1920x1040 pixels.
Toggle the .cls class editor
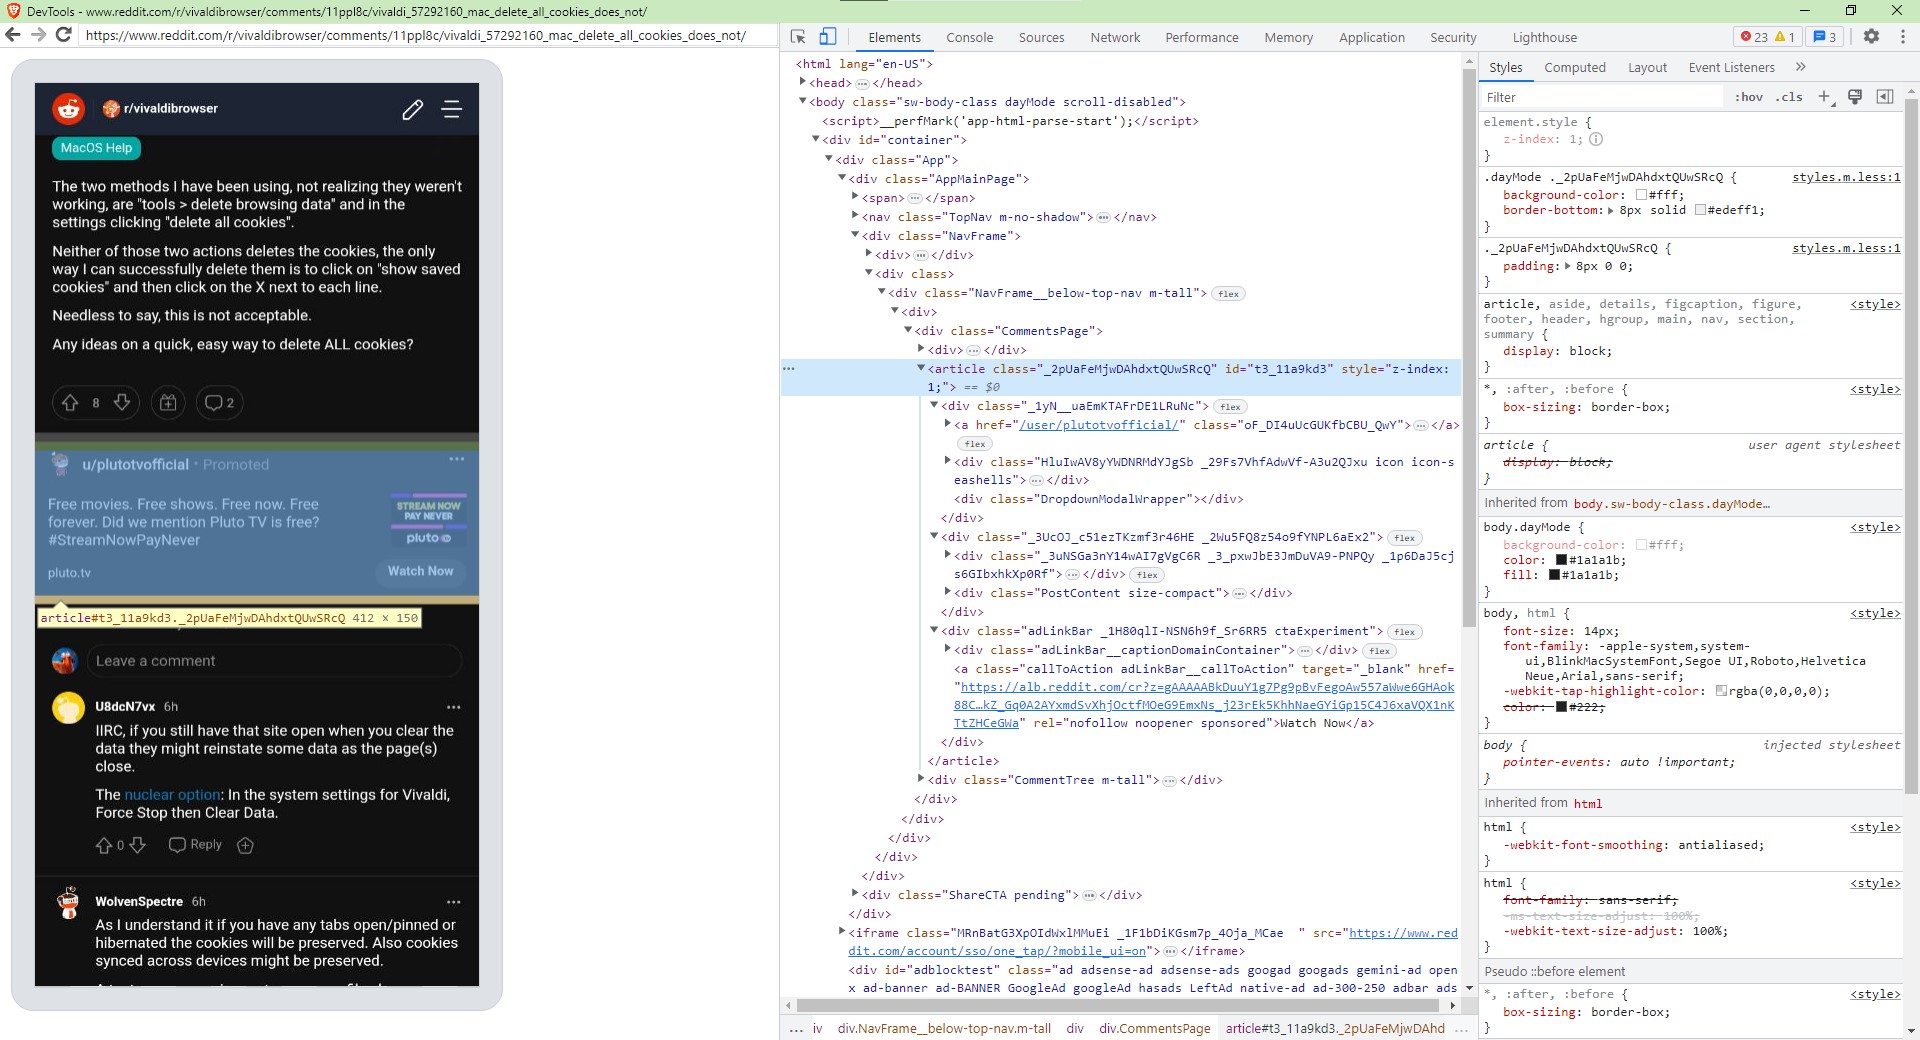pyautogui.click(x=1790, y=97)
